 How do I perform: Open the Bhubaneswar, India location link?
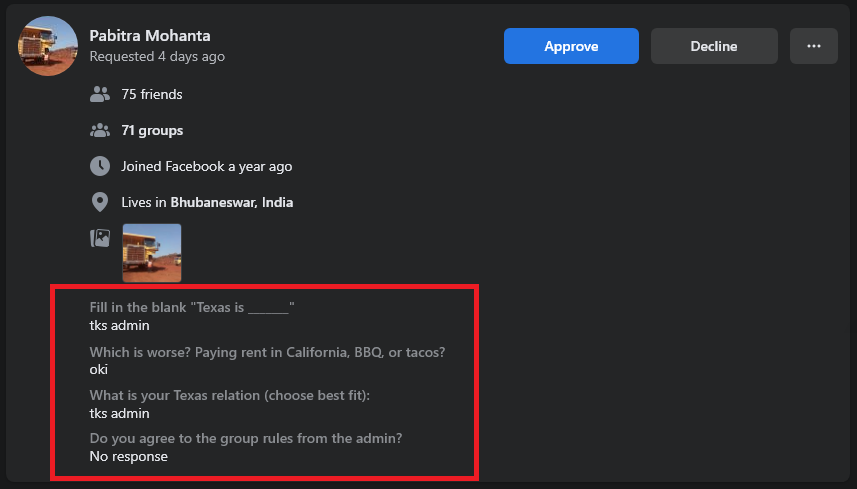point(232,202)
